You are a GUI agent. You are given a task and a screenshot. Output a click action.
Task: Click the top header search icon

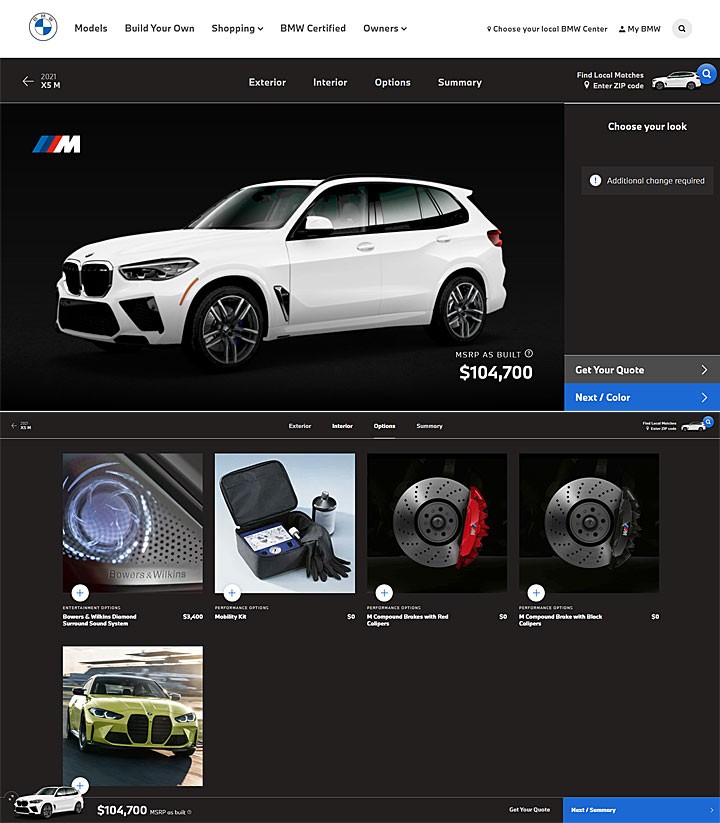(x=682, y=28)
